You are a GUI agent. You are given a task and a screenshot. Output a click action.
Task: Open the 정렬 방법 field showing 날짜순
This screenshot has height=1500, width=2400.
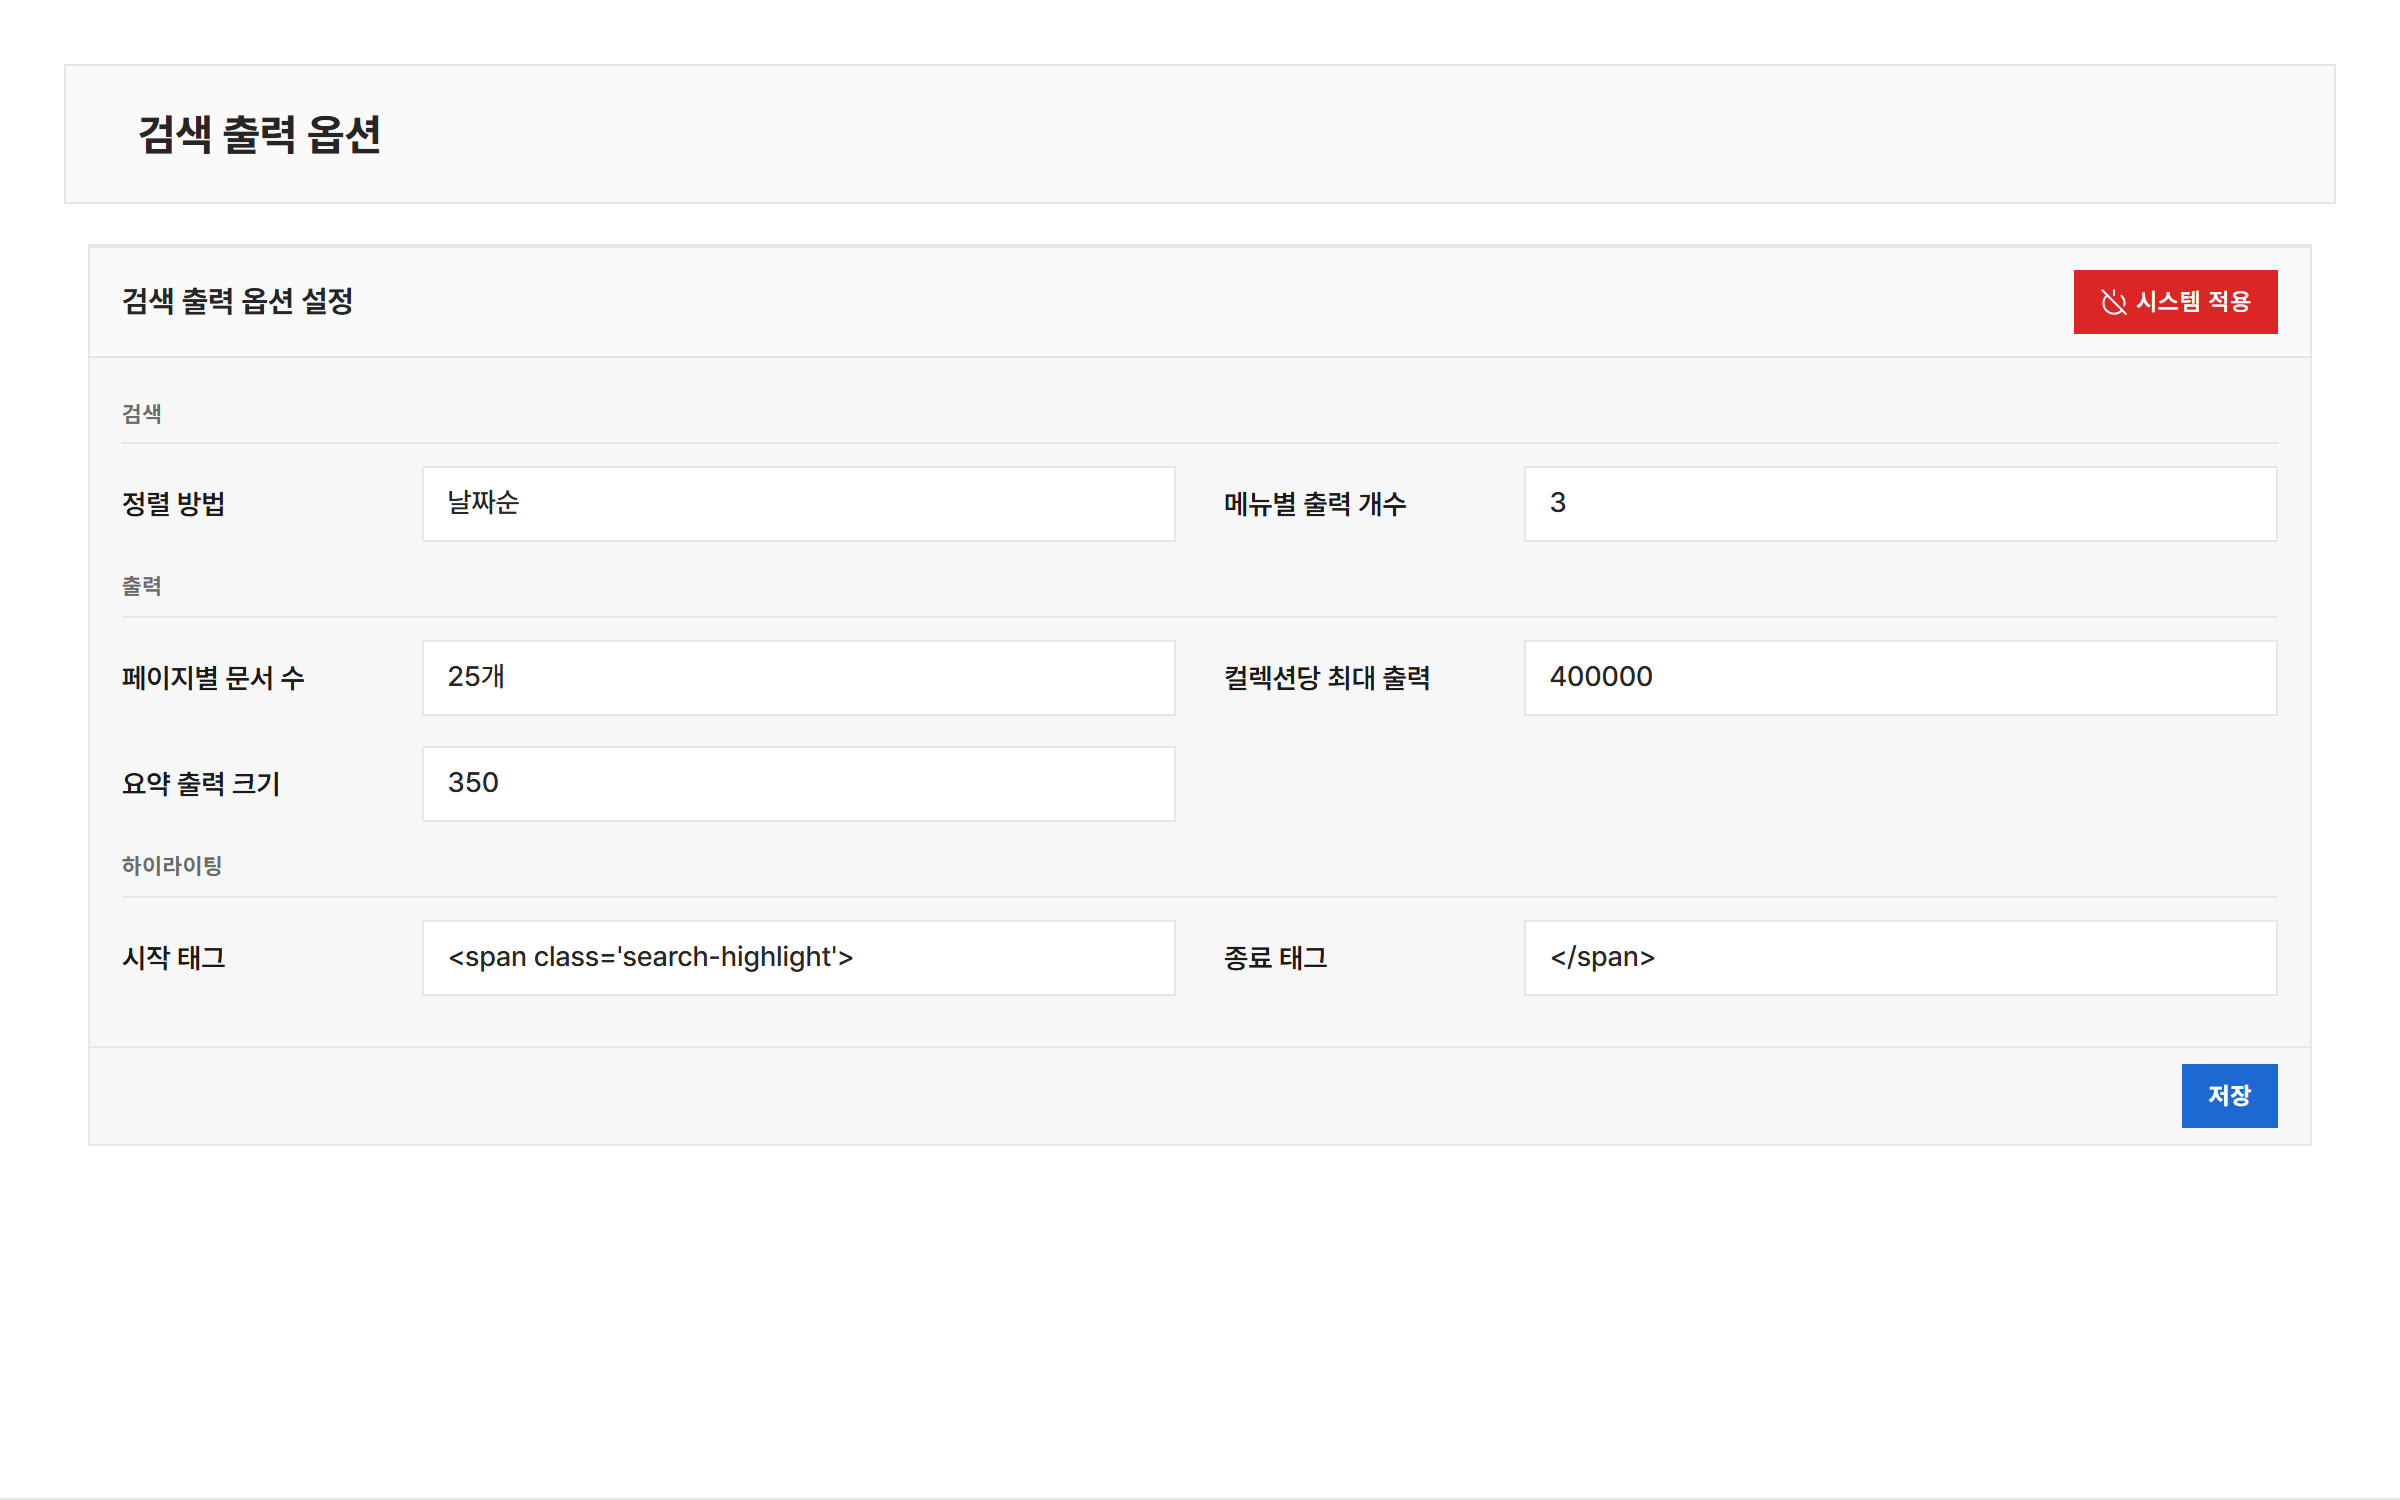click(798, 504)
